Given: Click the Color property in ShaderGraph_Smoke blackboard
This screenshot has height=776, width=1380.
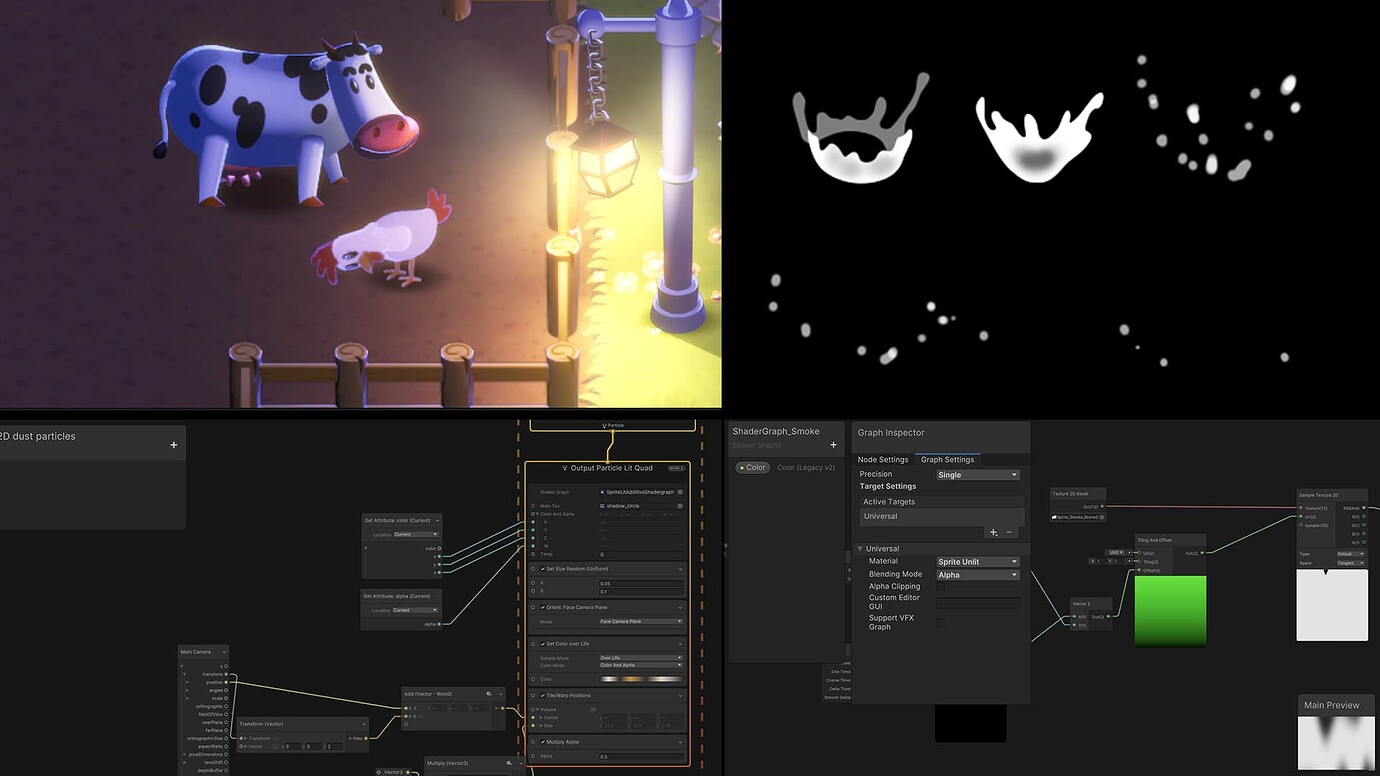Looking at the screenshot, I should tap(752, 467).
